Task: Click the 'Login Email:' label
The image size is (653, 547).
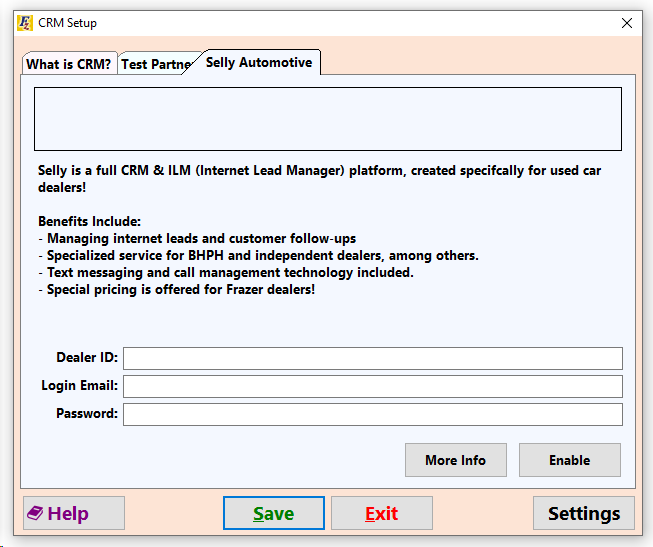Action: [80, 385]
